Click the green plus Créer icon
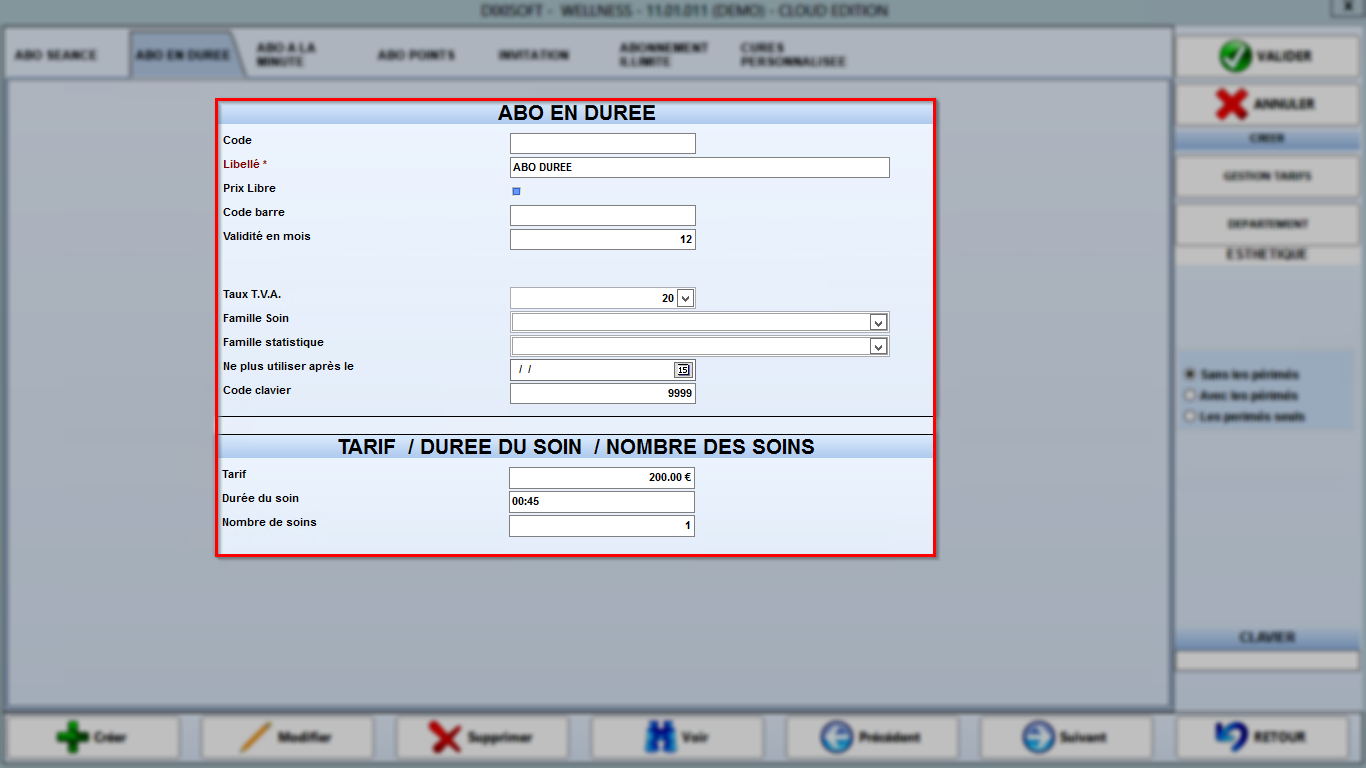The width and height of the screenshot is (1366, 768). [x=73, y=738]
